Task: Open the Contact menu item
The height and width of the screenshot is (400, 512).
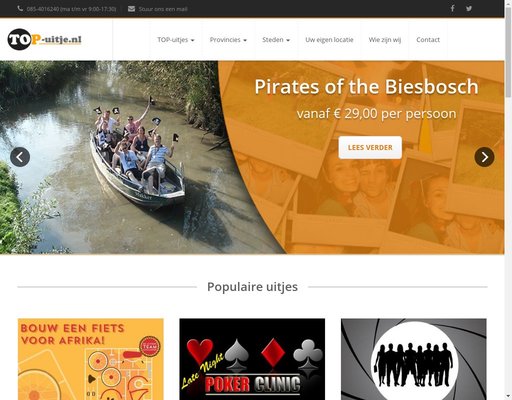Action: point(428,40)
